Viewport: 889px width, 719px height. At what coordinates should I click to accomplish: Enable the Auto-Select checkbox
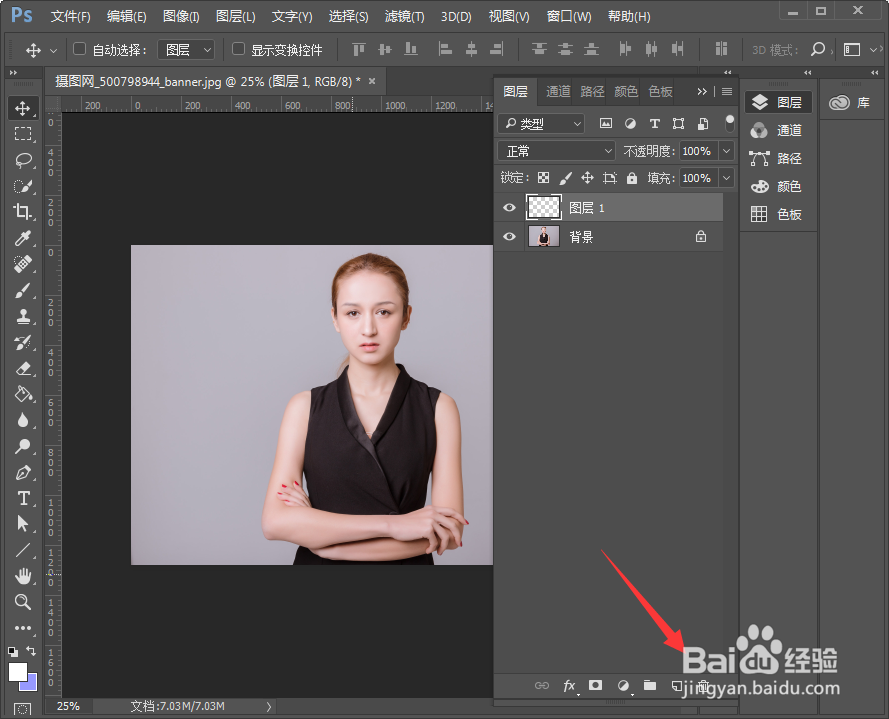tap(79, 49)
